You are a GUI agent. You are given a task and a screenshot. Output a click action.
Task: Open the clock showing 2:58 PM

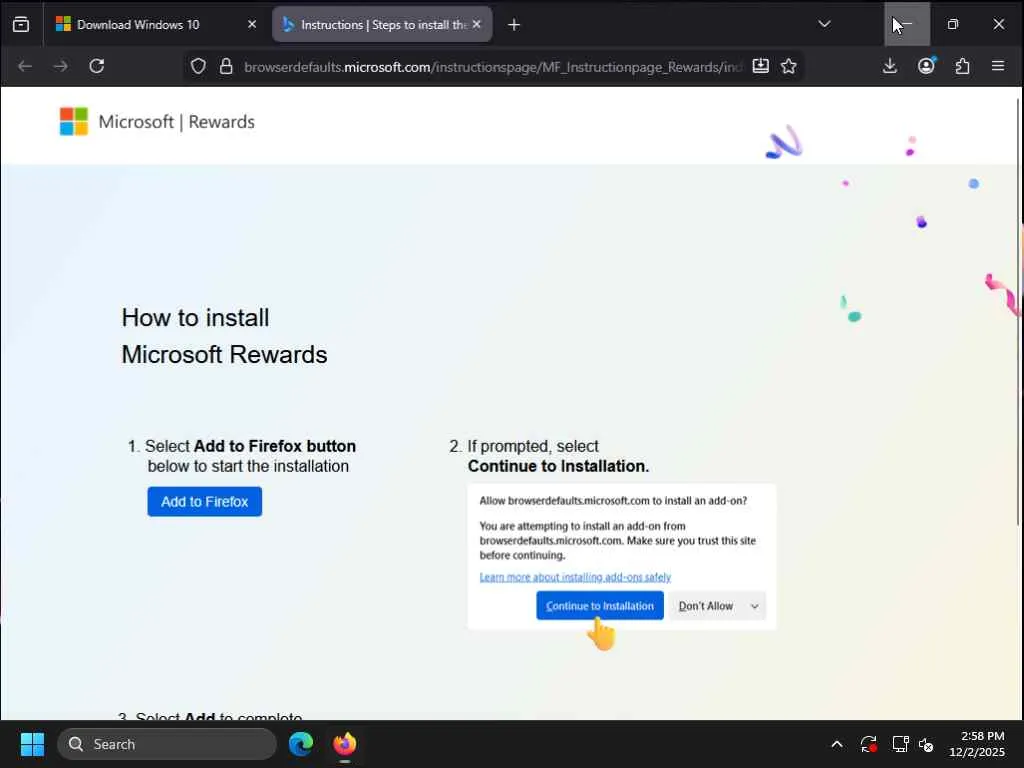977,744
